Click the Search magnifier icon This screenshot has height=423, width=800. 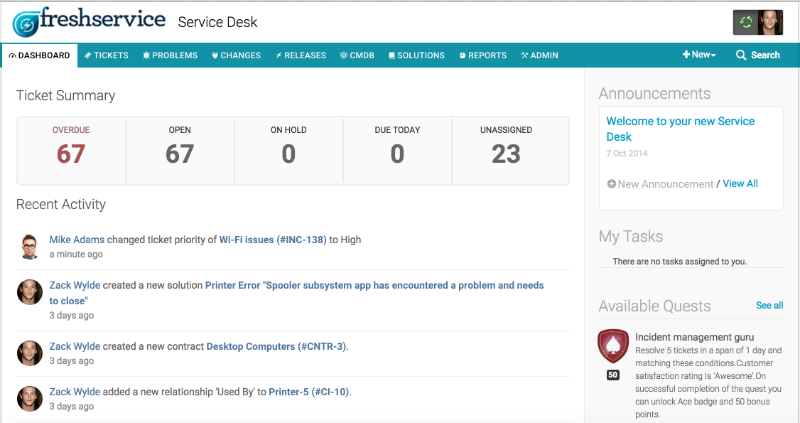point(741,55)
